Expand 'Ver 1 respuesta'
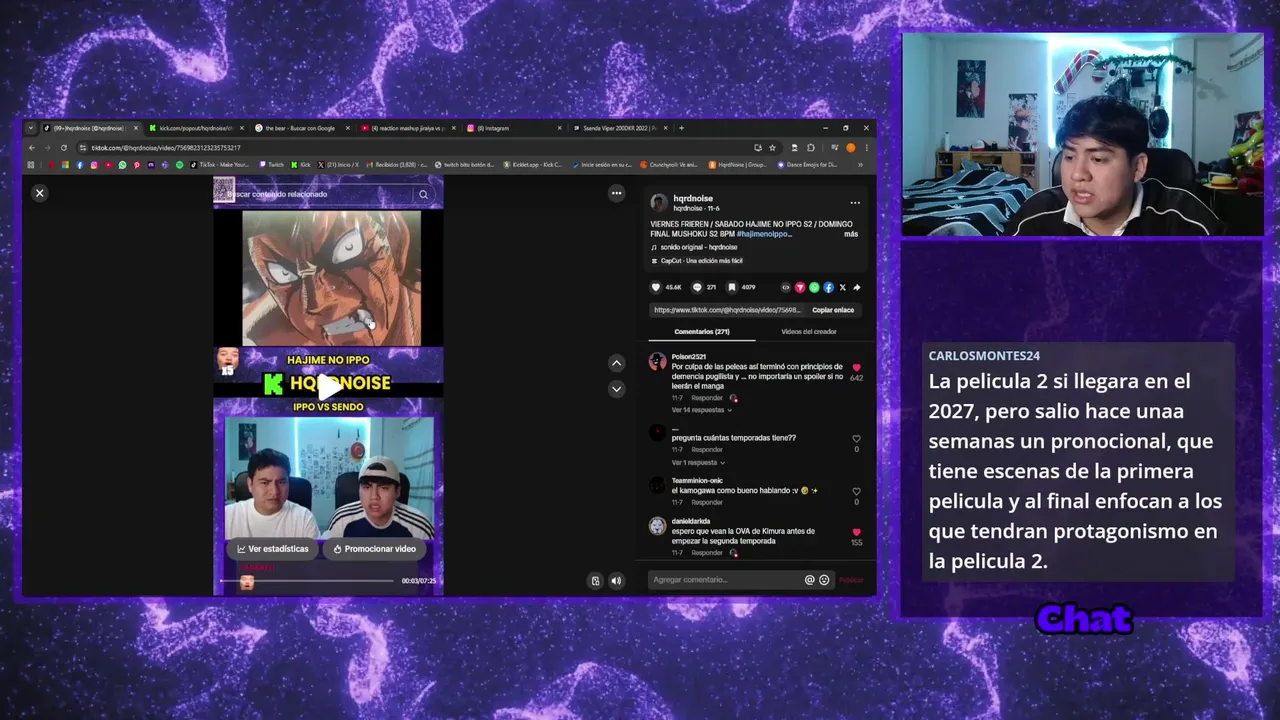This screenshot has height=720, width=1280. 698,463
